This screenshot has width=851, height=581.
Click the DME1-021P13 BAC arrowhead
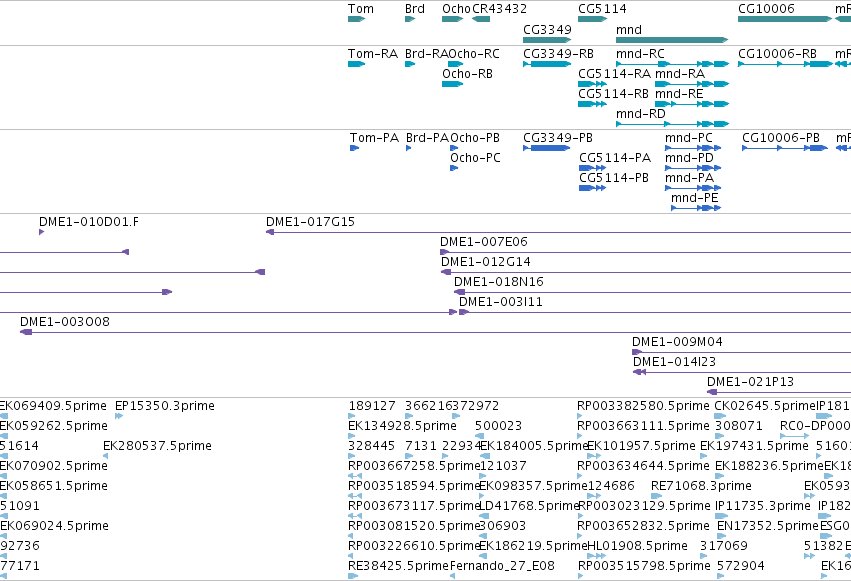point(712,392)
